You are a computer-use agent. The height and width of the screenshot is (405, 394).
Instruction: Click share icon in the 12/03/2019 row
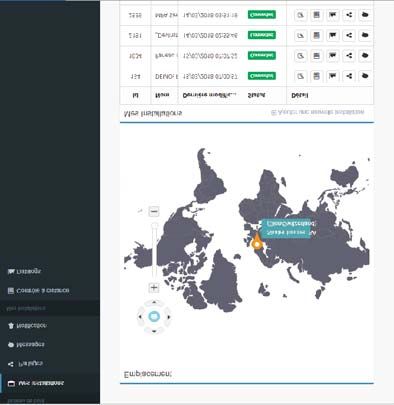tap(349, 56)
